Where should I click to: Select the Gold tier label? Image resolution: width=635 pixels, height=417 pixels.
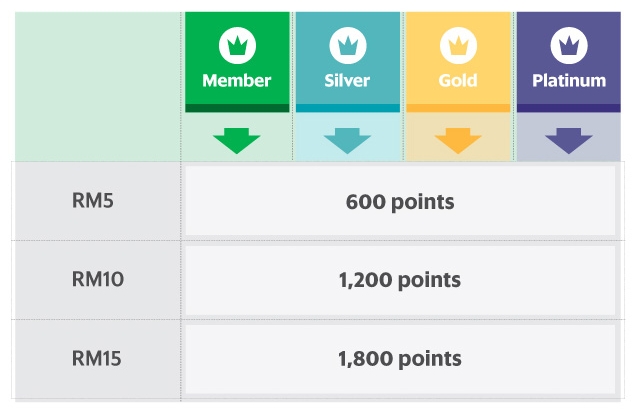[x=457, y=80]
